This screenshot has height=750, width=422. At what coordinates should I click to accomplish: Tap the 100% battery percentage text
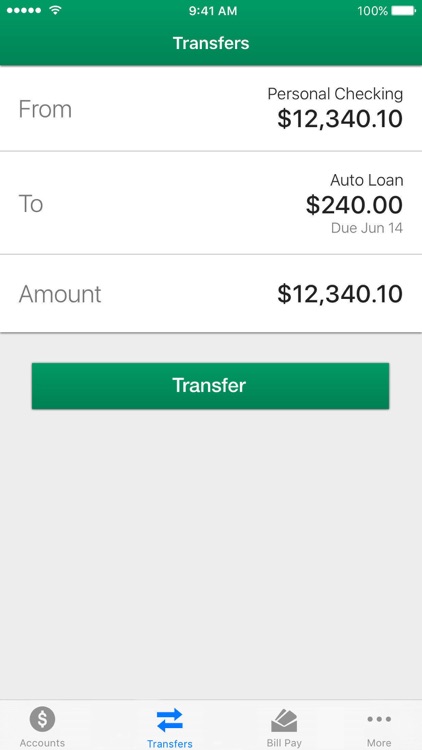click(372, 11)
